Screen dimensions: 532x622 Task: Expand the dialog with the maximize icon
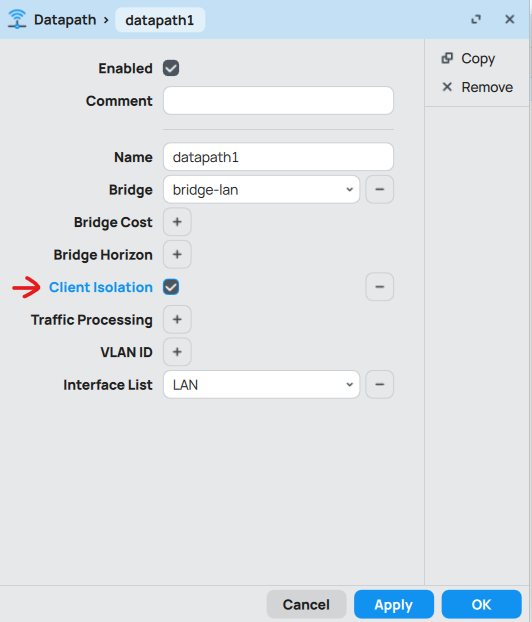pos(476,19)
